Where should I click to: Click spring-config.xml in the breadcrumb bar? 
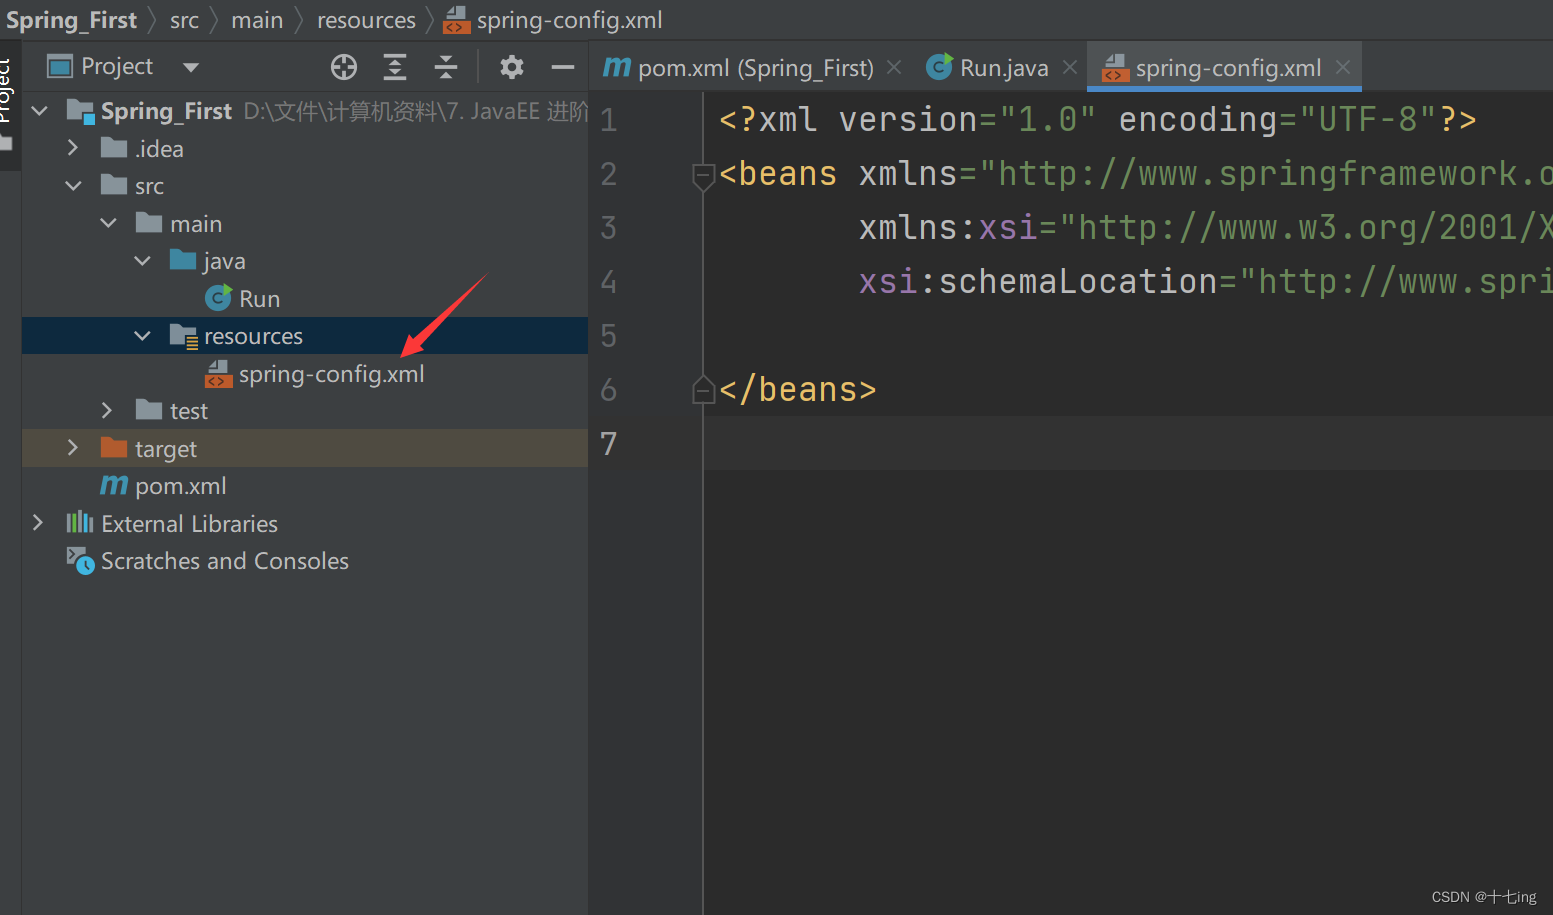tap(569, 20)
